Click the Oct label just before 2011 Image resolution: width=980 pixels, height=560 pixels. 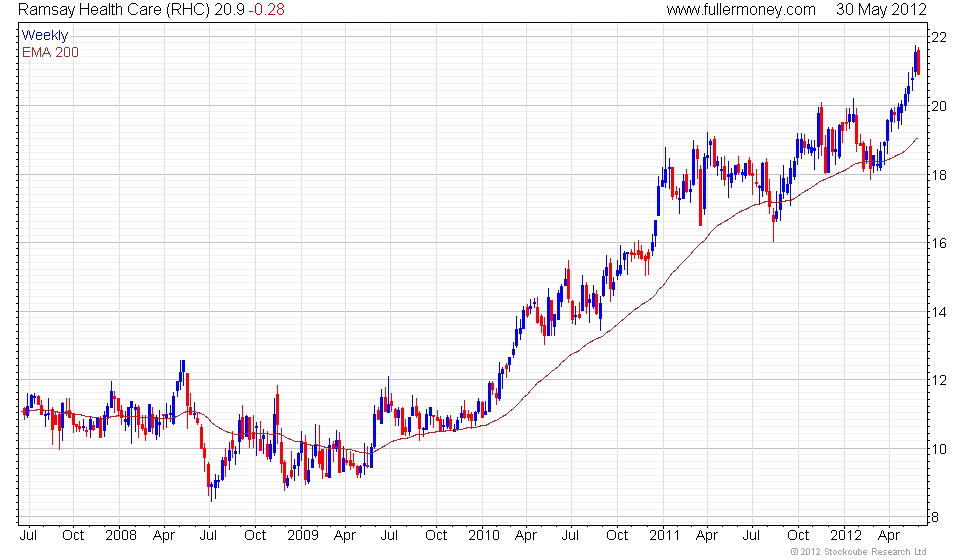617,536
